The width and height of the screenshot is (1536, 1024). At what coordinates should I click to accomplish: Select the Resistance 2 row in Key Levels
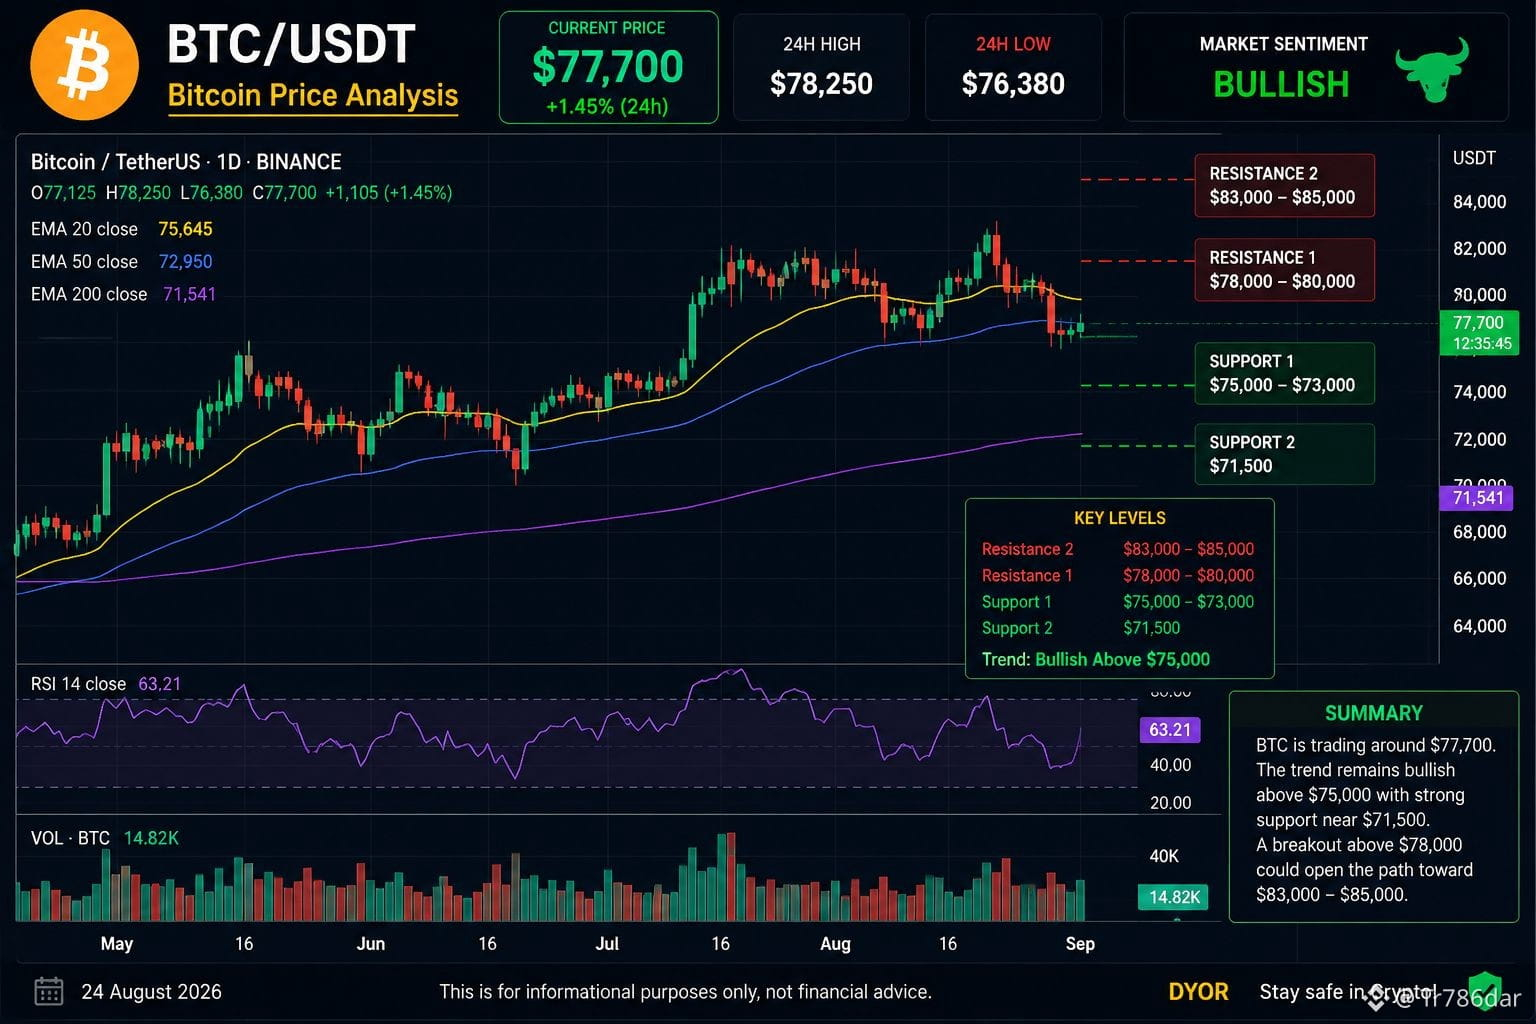[x=1117, y=549]
